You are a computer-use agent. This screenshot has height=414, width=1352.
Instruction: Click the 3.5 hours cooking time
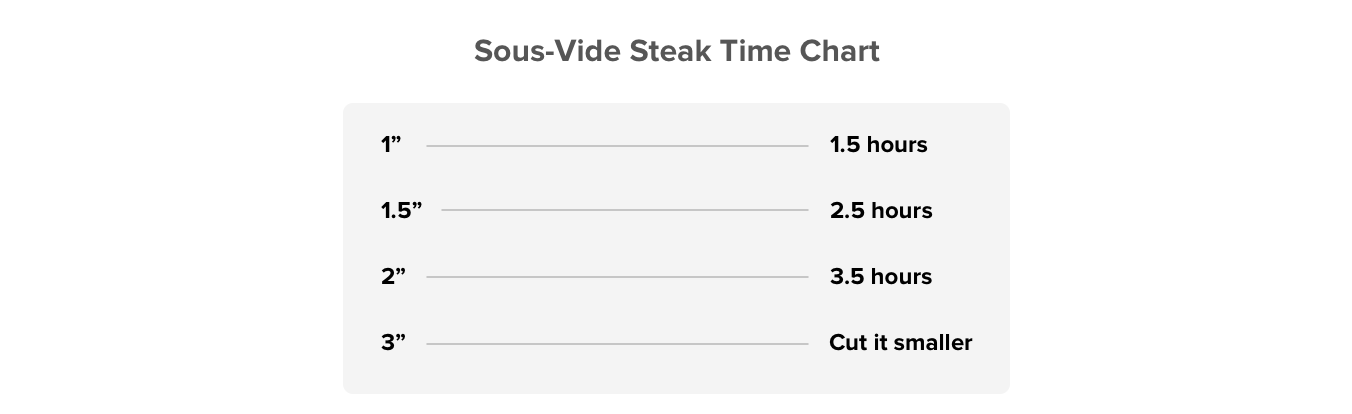point(880,277)
